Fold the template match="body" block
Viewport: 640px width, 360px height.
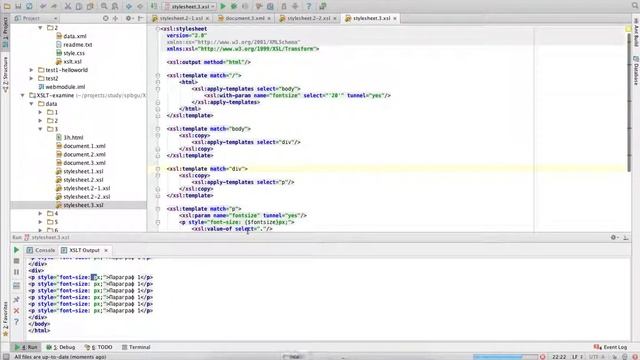pyautogui.click(x=158, y=129)
